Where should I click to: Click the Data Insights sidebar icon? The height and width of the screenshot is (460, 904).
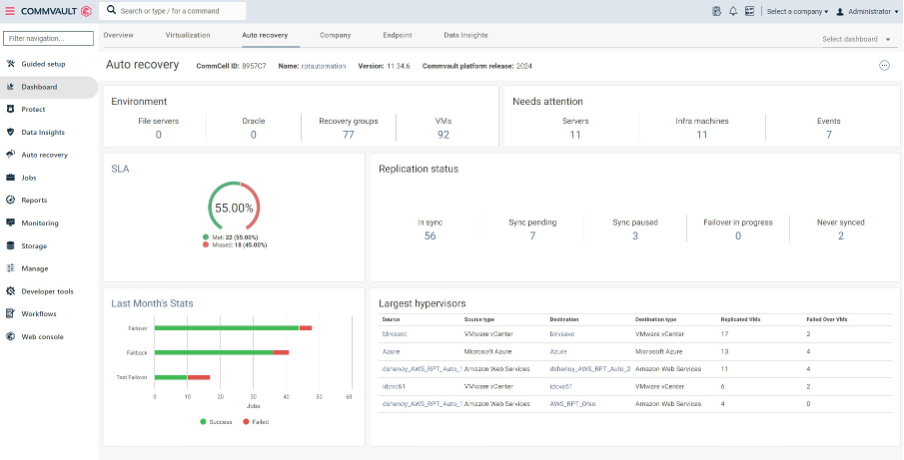[x=10, y=132]
